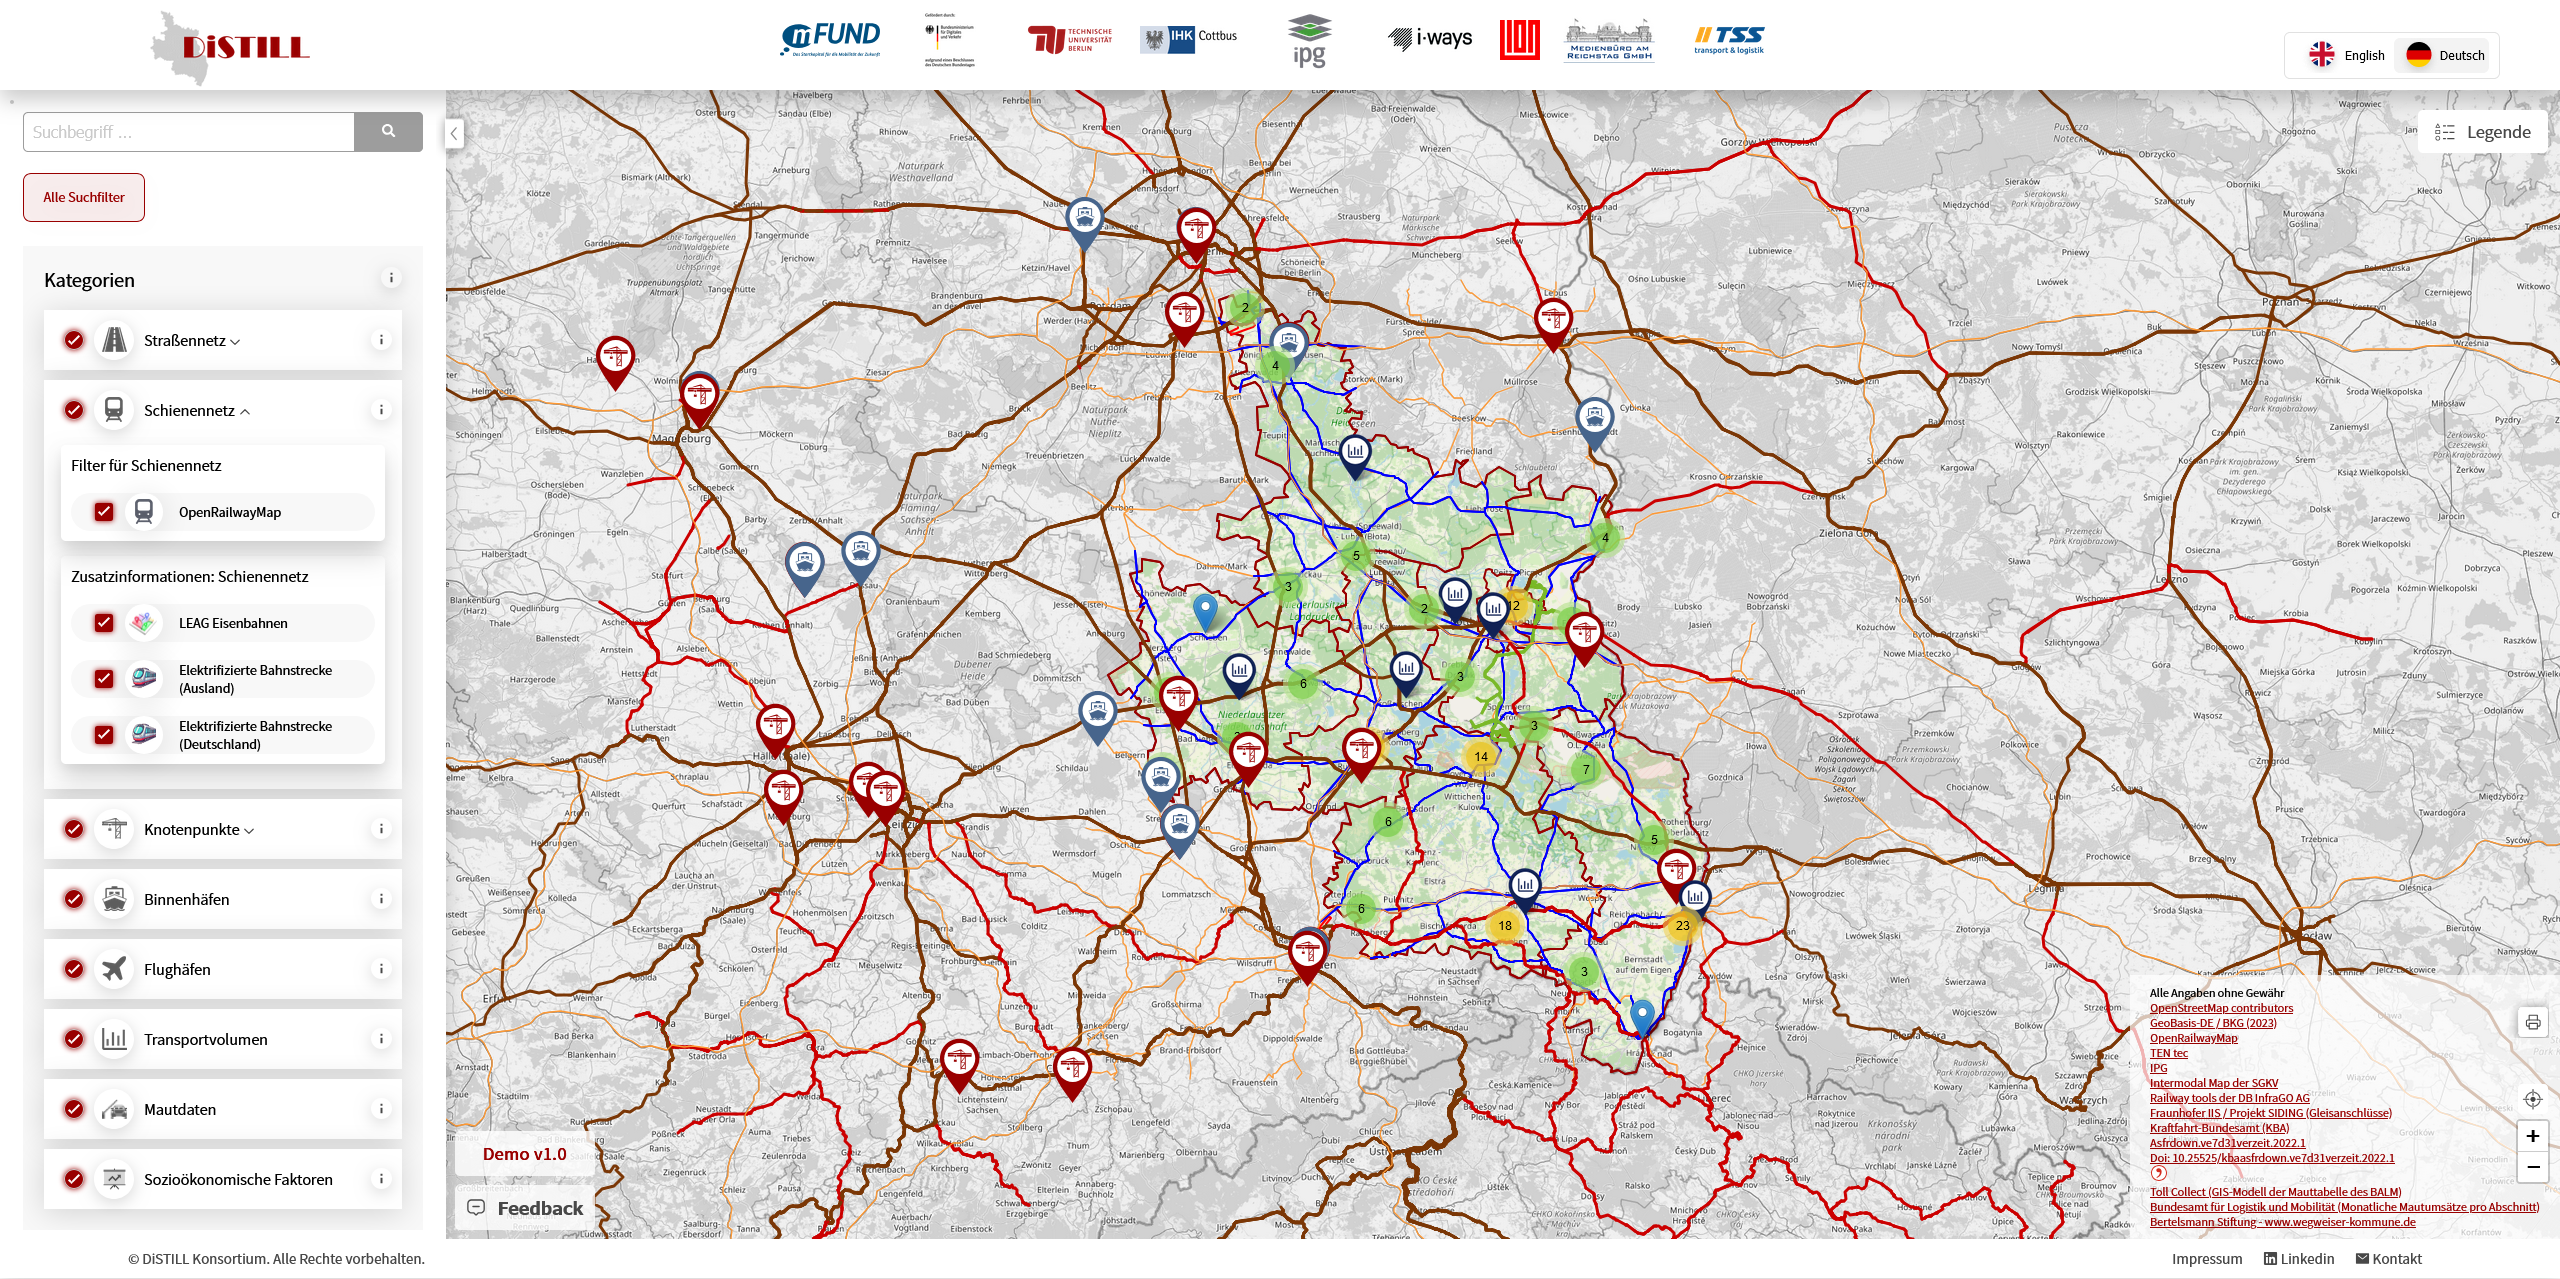
Task: Click the print map icon
Action: point(2532,1022)
